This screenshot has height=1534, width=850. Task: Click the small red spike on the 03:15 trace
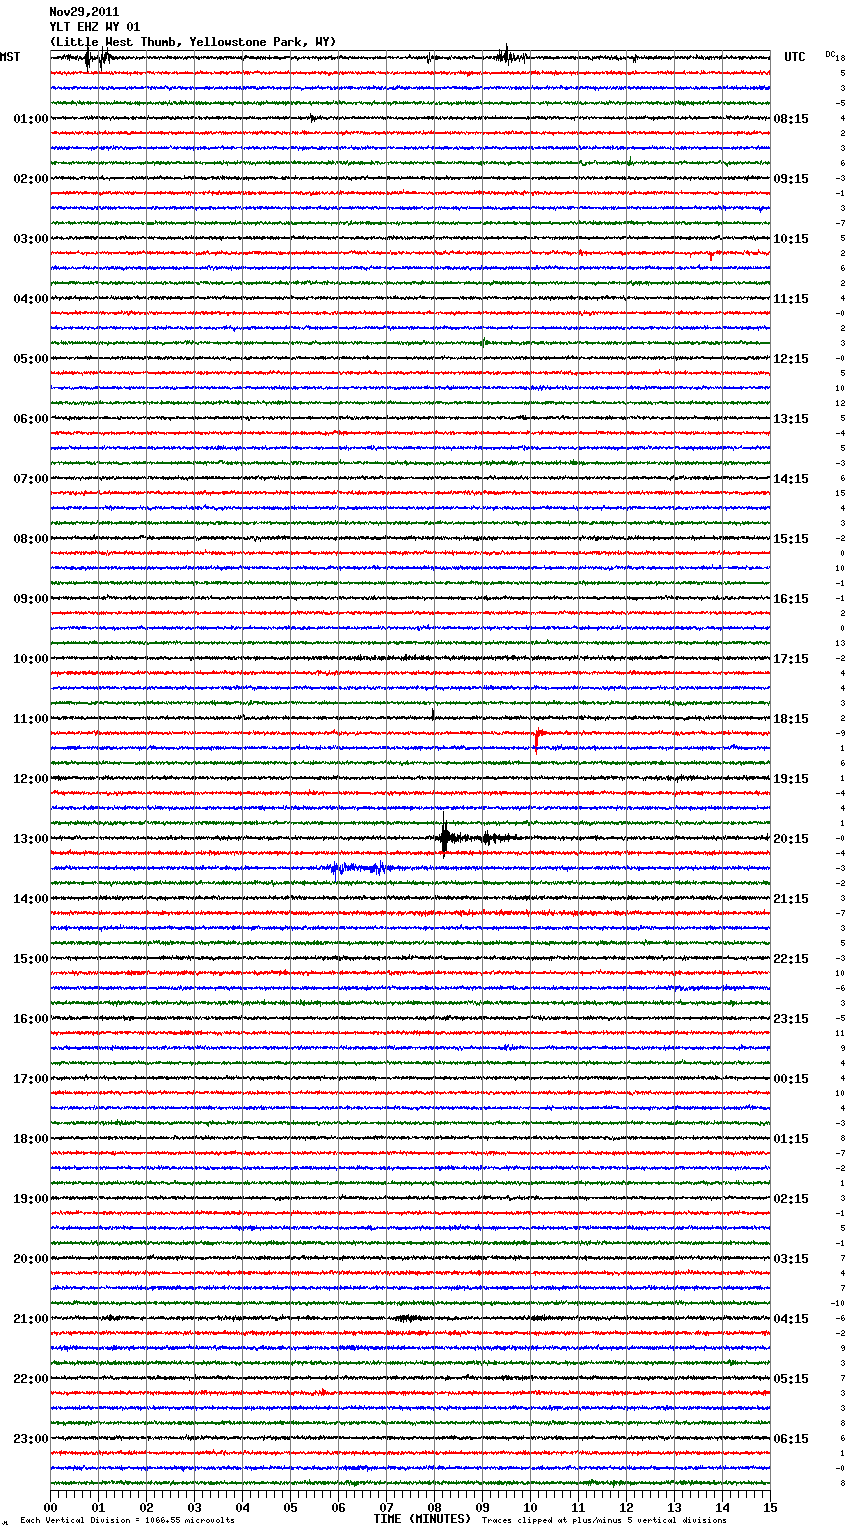(710, 255)
